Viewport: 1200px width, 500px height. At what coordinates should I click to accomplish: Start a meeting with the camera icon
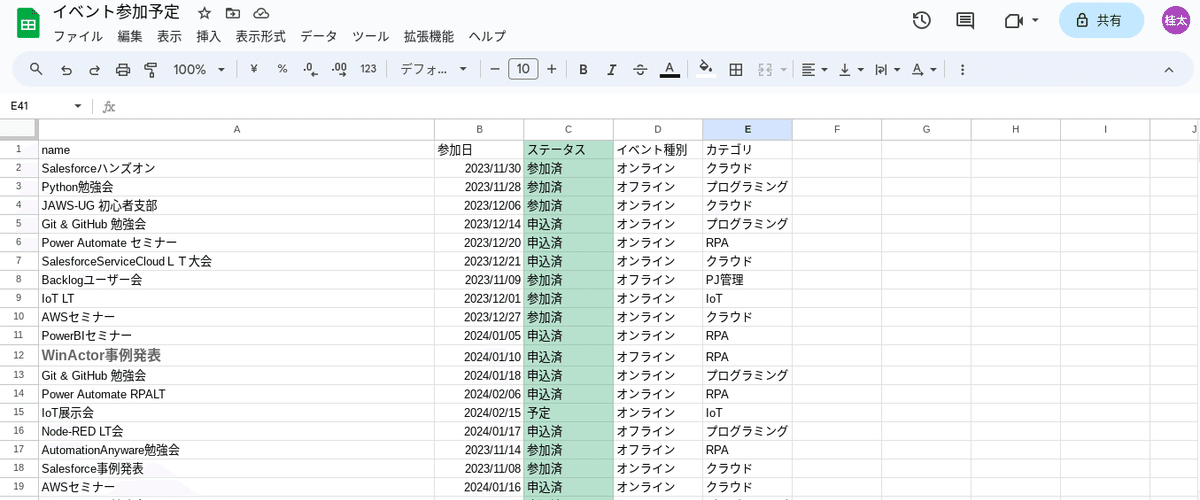coord(1014,20)
